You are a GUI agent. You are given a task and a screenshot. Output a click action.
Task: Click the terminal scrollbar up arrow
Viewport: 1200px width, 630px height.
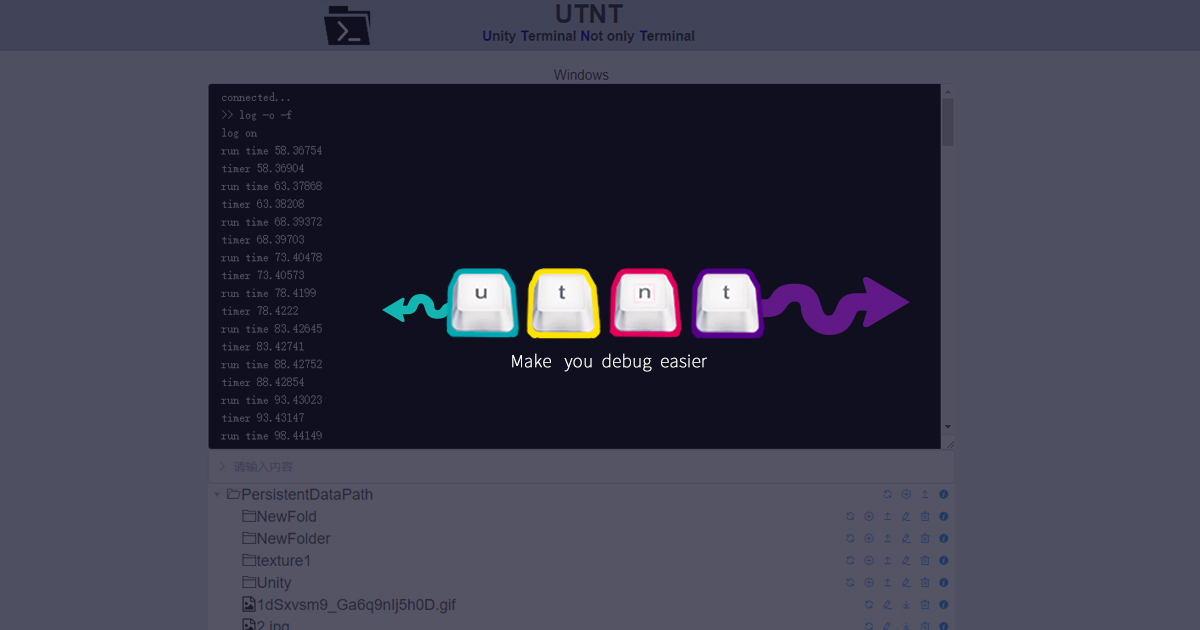(x=947, y=91)
